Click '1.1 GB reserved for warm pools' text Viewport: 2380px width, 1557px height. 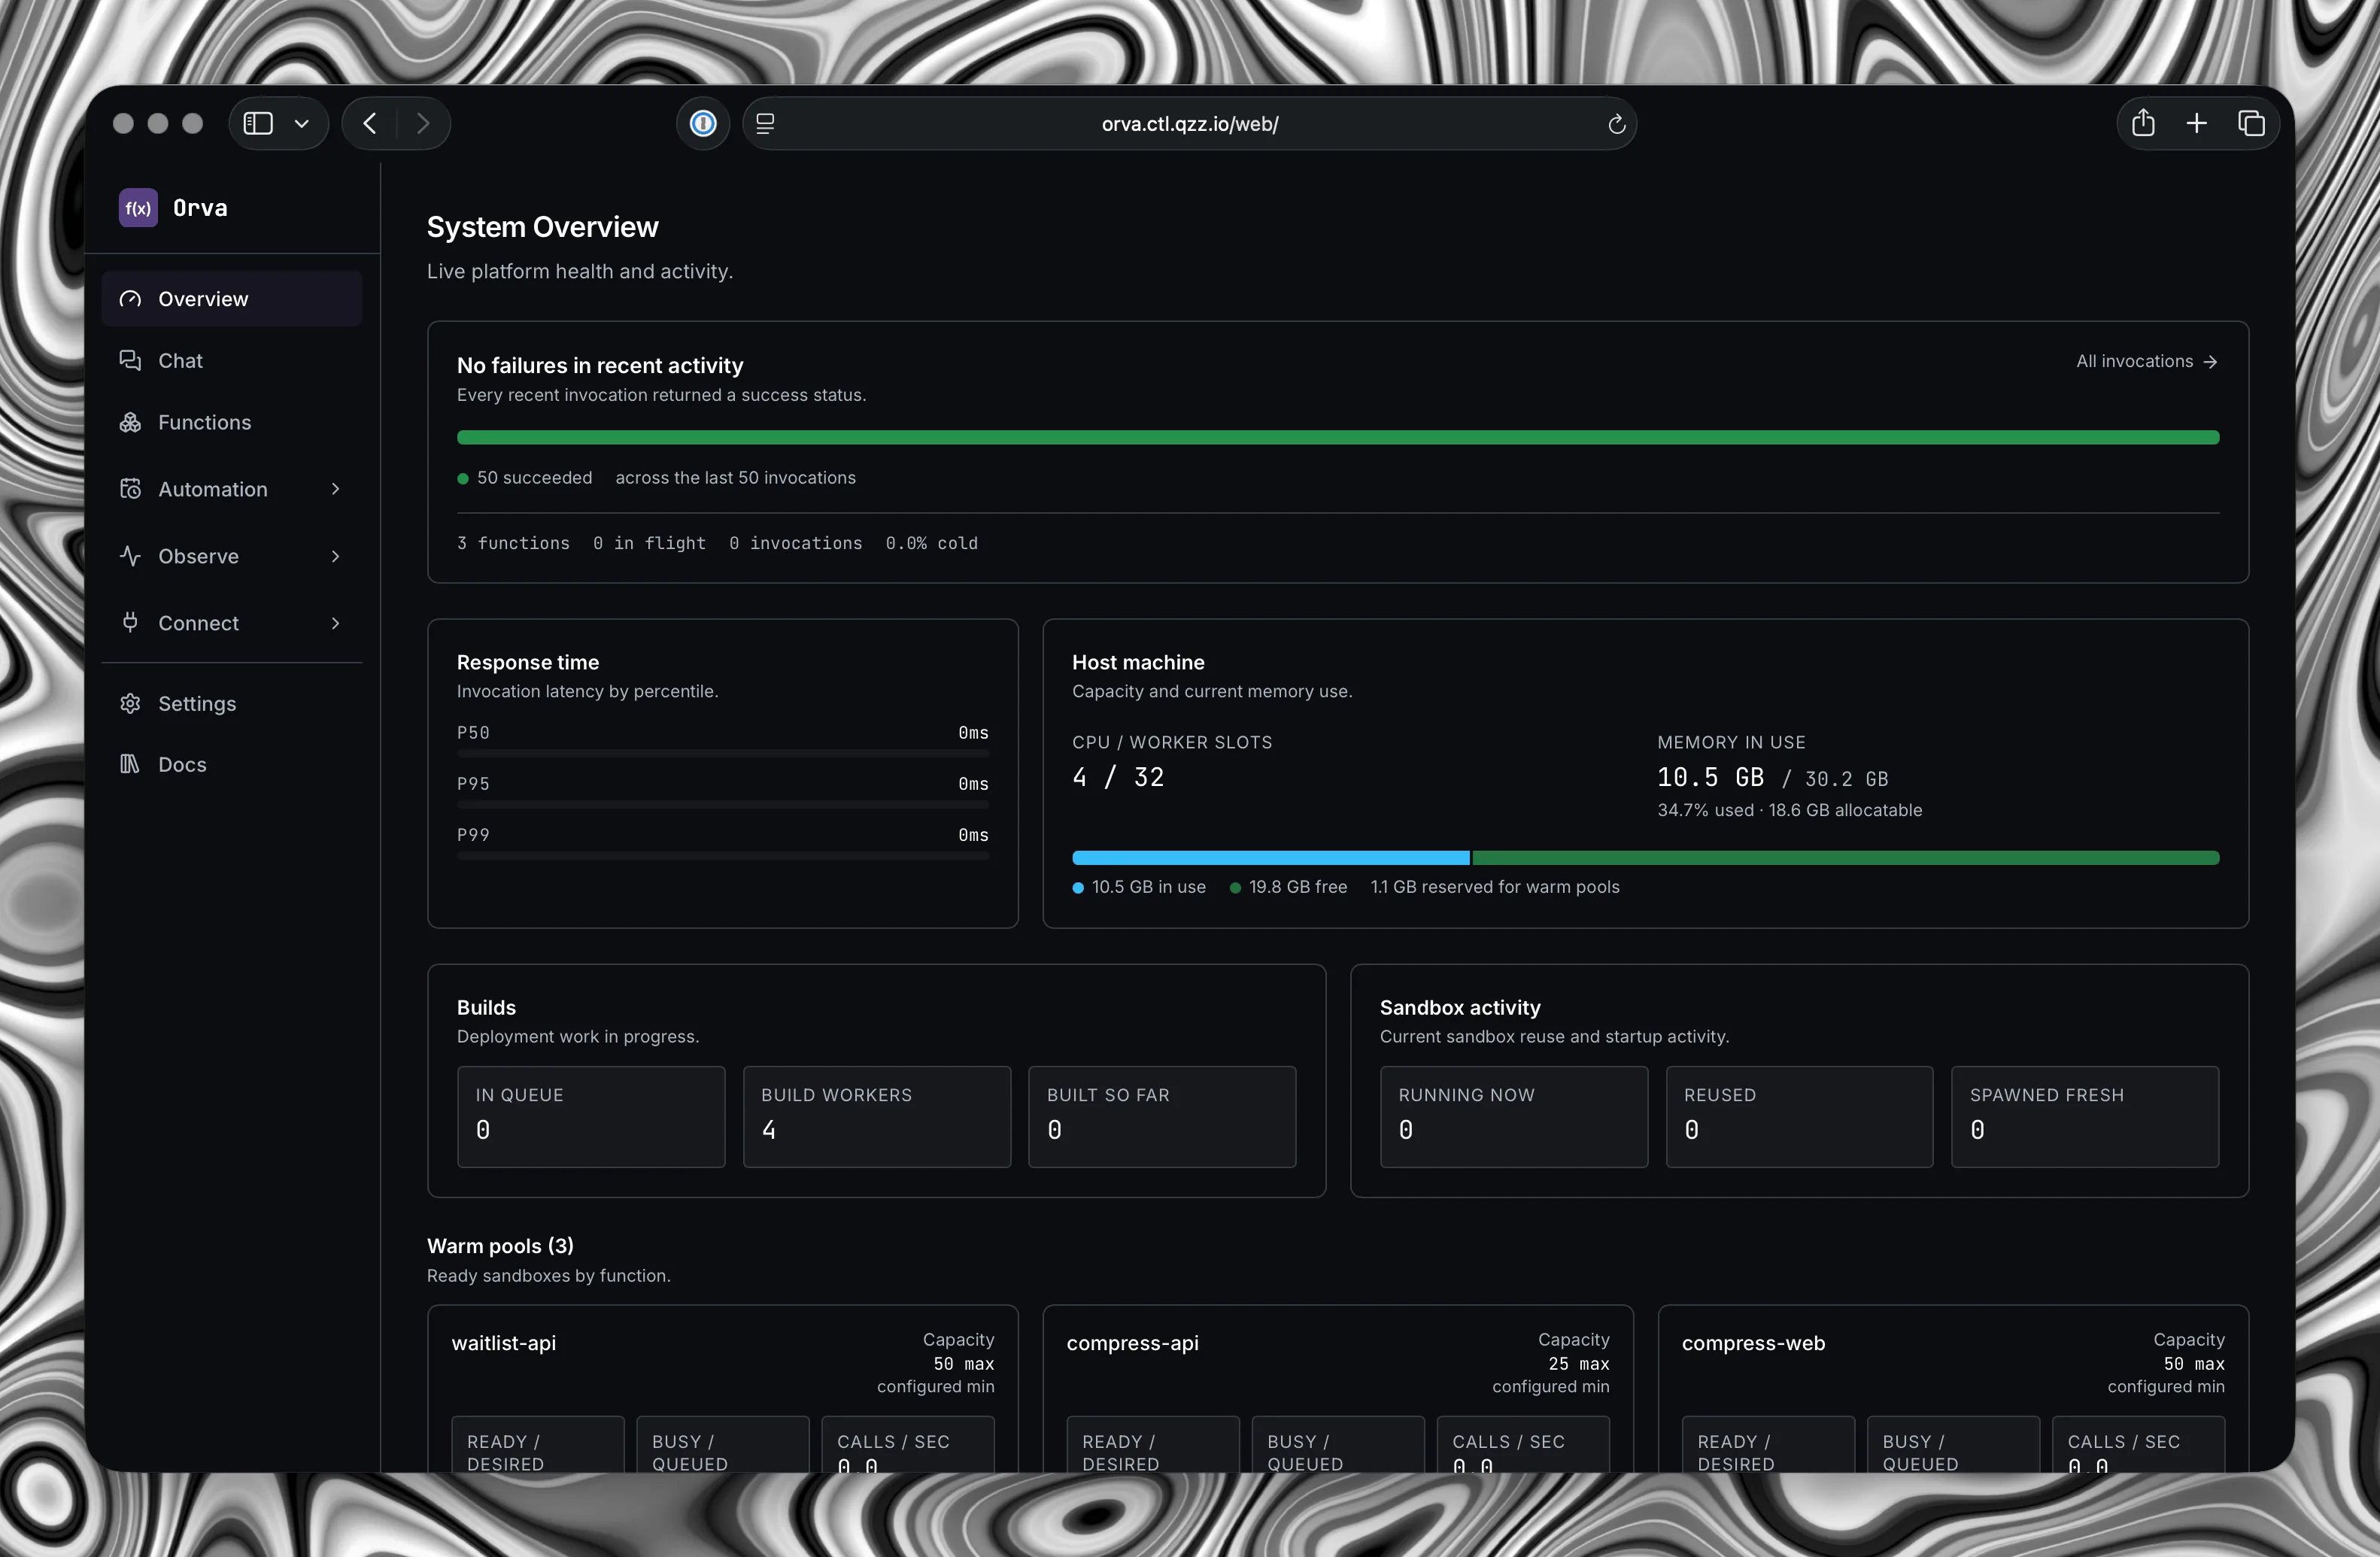[x=1494, y=887]
